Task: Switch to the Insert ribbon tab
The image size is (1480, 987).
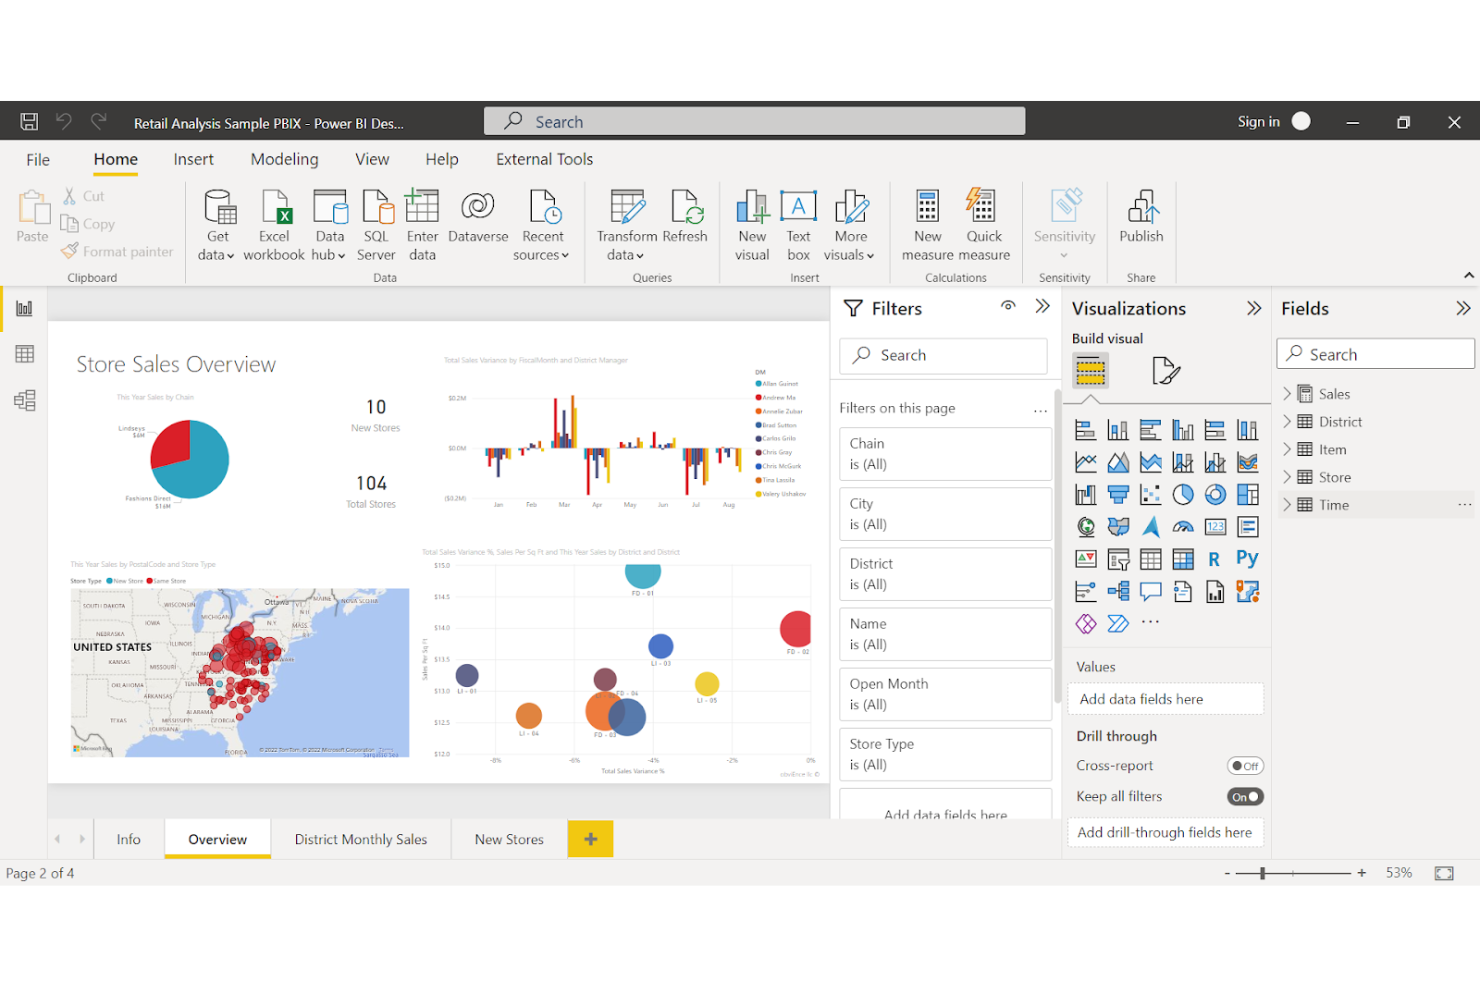Action: click(x=193, y=159)
